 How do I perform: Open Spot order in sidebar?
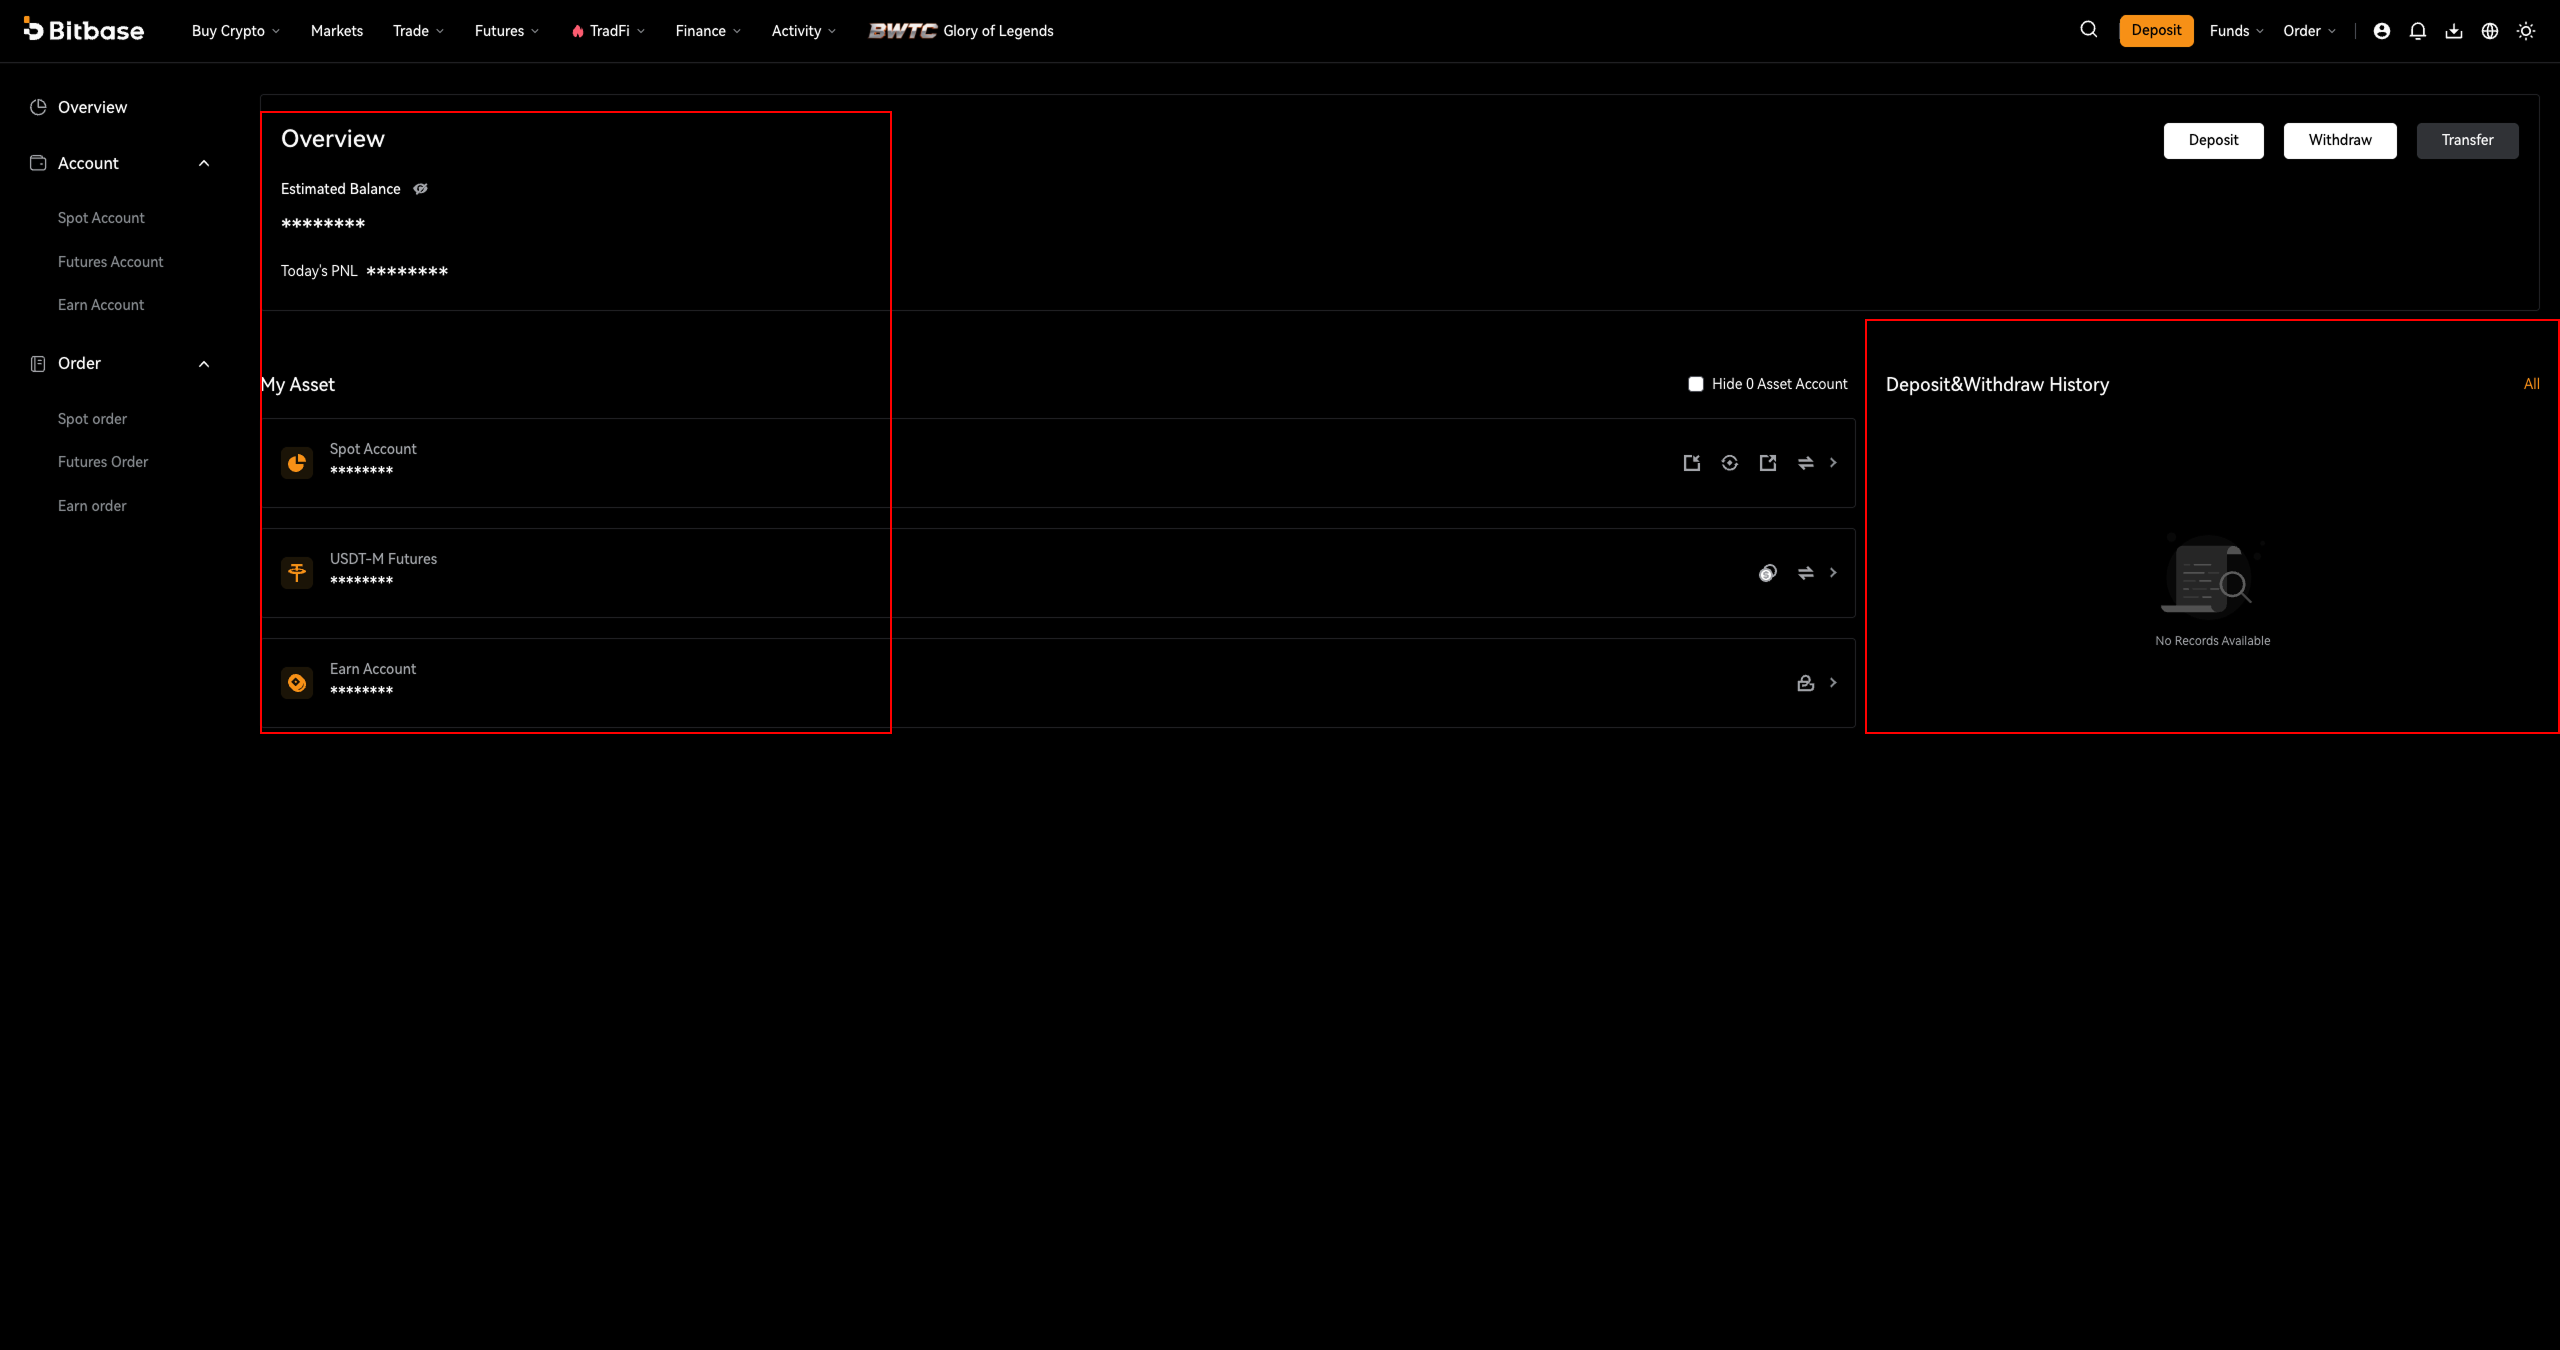(92, 419)
